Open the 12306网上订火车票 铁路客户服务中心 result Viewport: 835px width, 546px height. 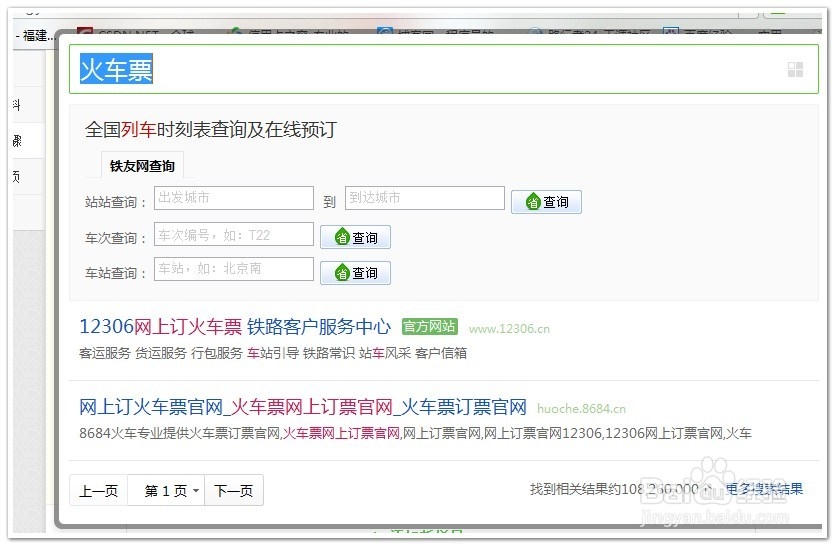tap(235, 327)
